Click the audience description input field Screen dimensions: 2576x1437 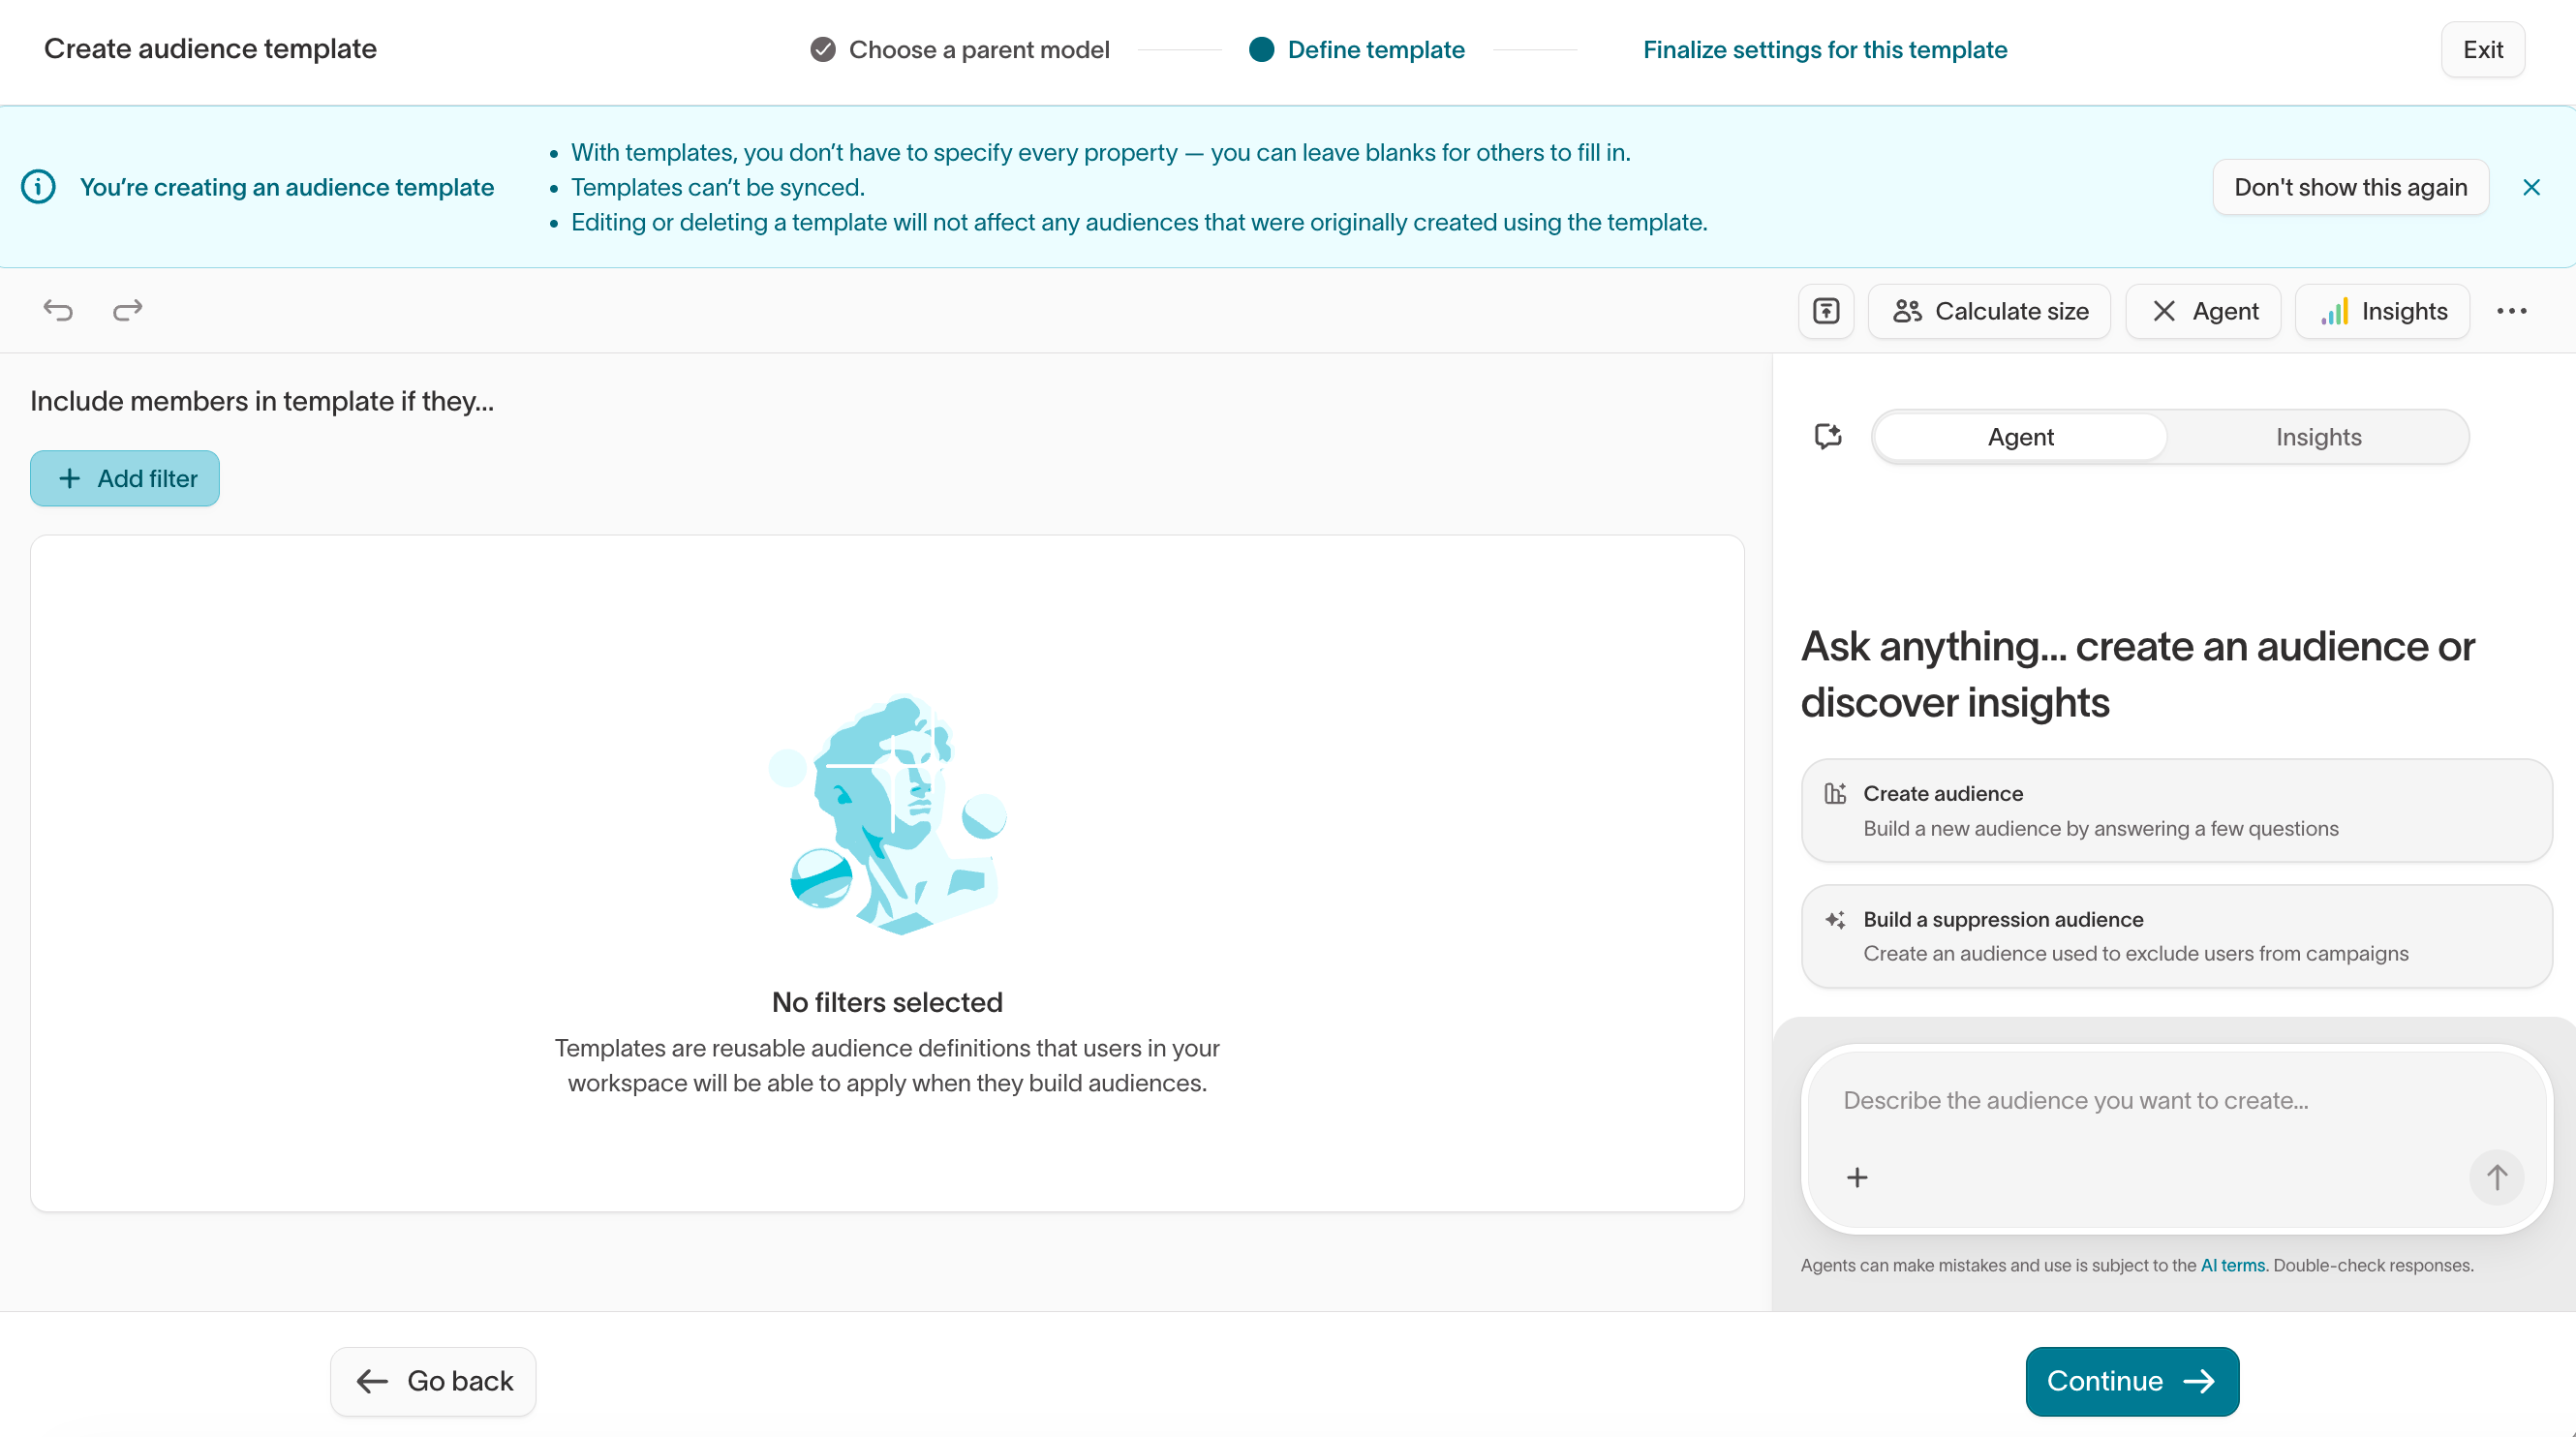coord(2176,1100)
